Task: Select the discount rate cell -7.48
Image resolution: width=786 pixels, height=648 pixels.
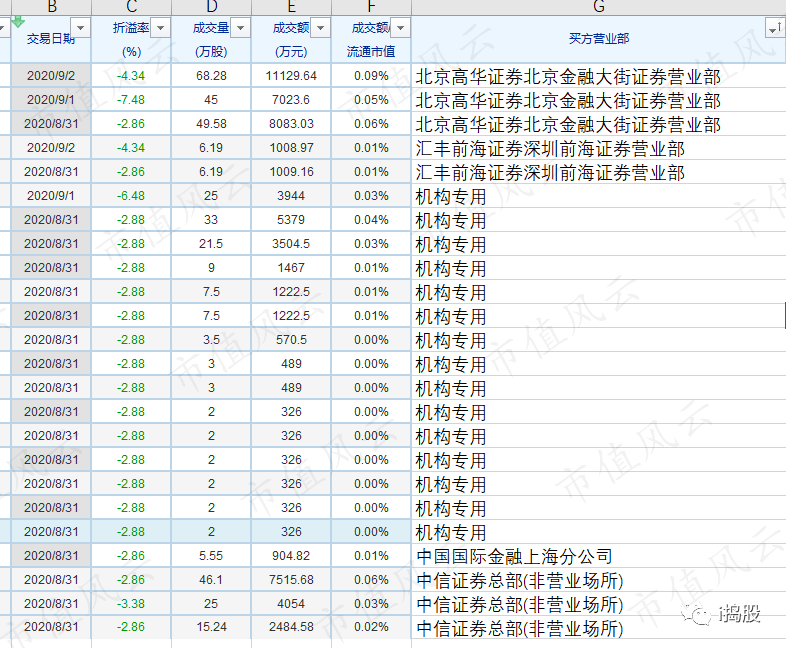Action: point(131,100)
